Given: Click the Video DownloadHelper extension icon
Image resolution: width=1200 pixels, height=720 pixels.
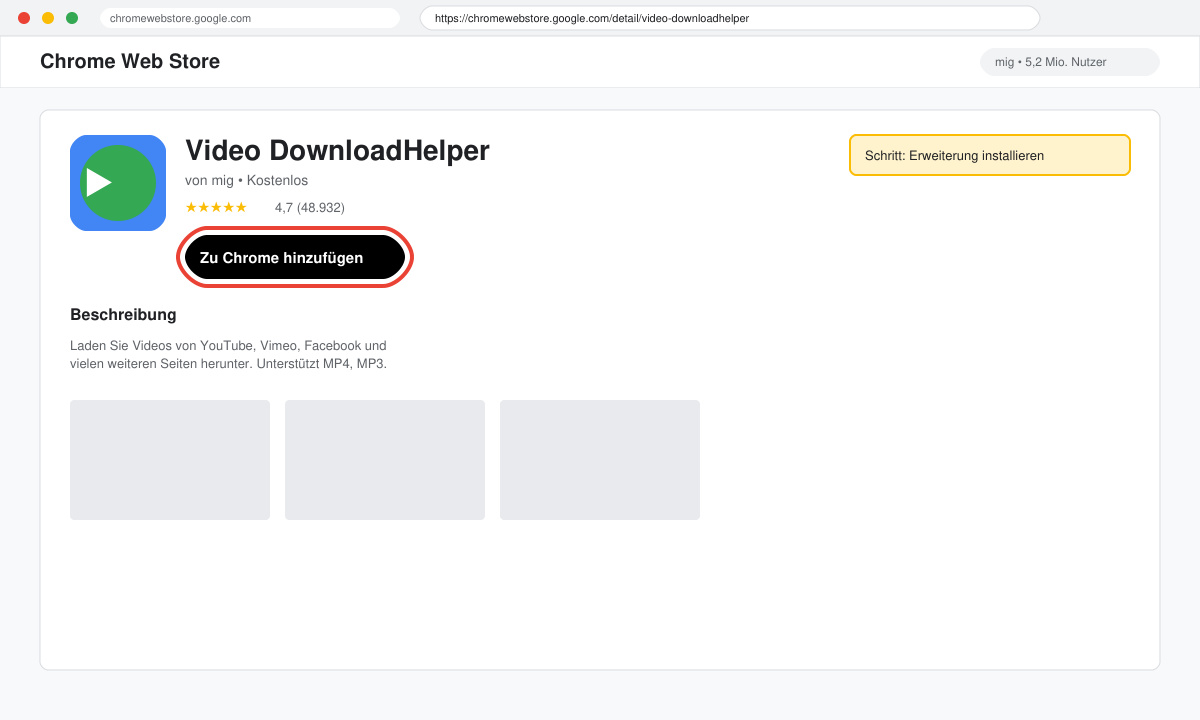Looking at the screenshot, I should 118,183.
